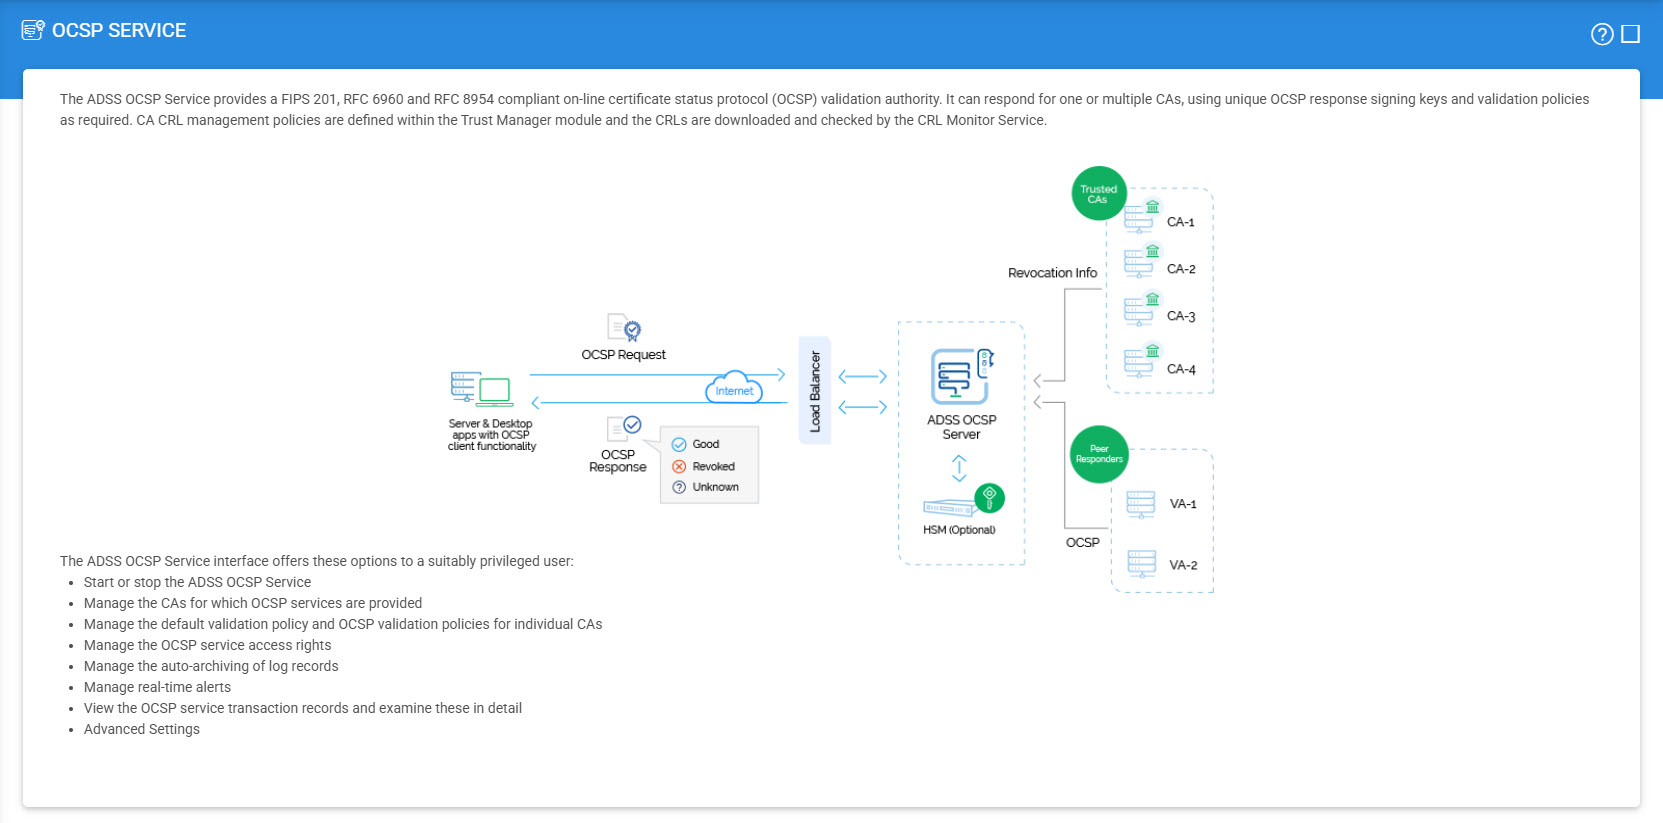The height and width of the screenshot is (823, 1663).
Task: Click the square maximize panel icon
Action: pos(1630,34)
